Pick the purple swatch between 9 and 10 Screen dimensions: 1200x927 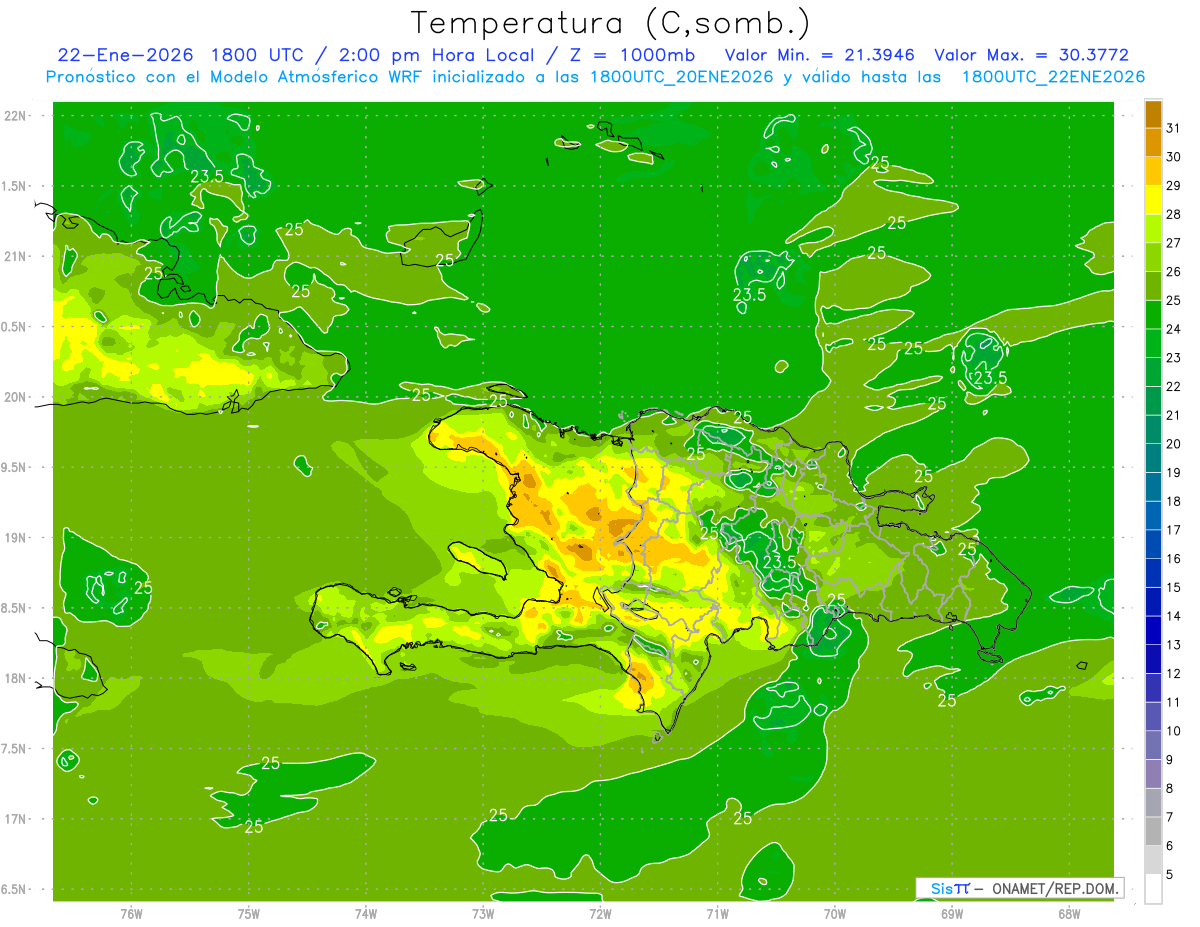click(1153, 745)
